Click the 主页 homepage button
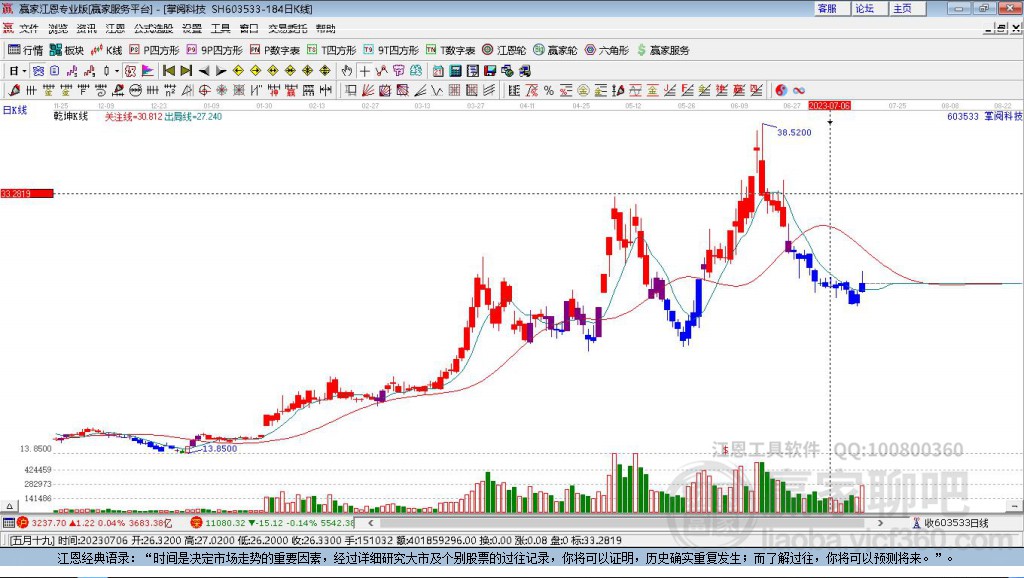 pyautogui.click(x=907, y=8)
